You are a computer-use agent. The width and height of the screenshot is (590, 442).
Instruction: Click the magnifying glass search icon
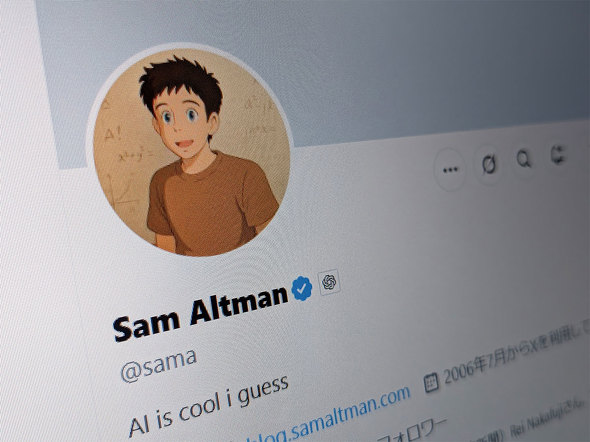tap(524, 159)
